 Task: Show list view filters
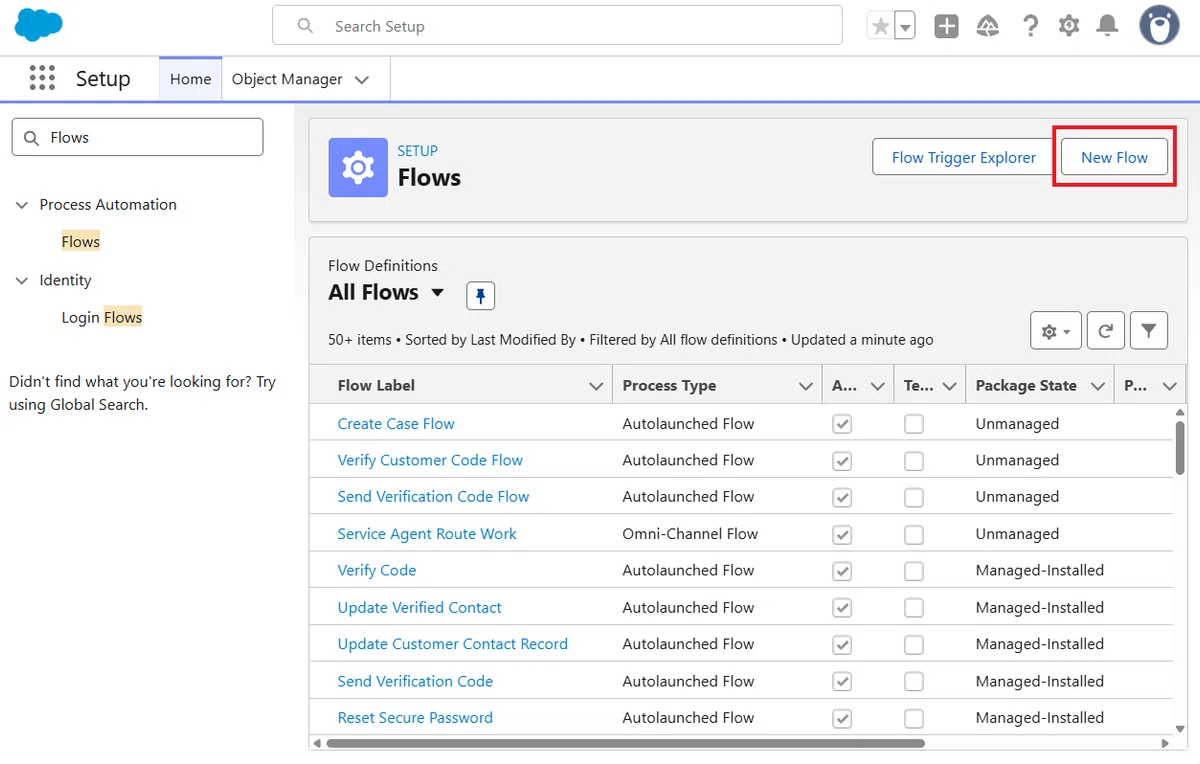[1149, 331]
